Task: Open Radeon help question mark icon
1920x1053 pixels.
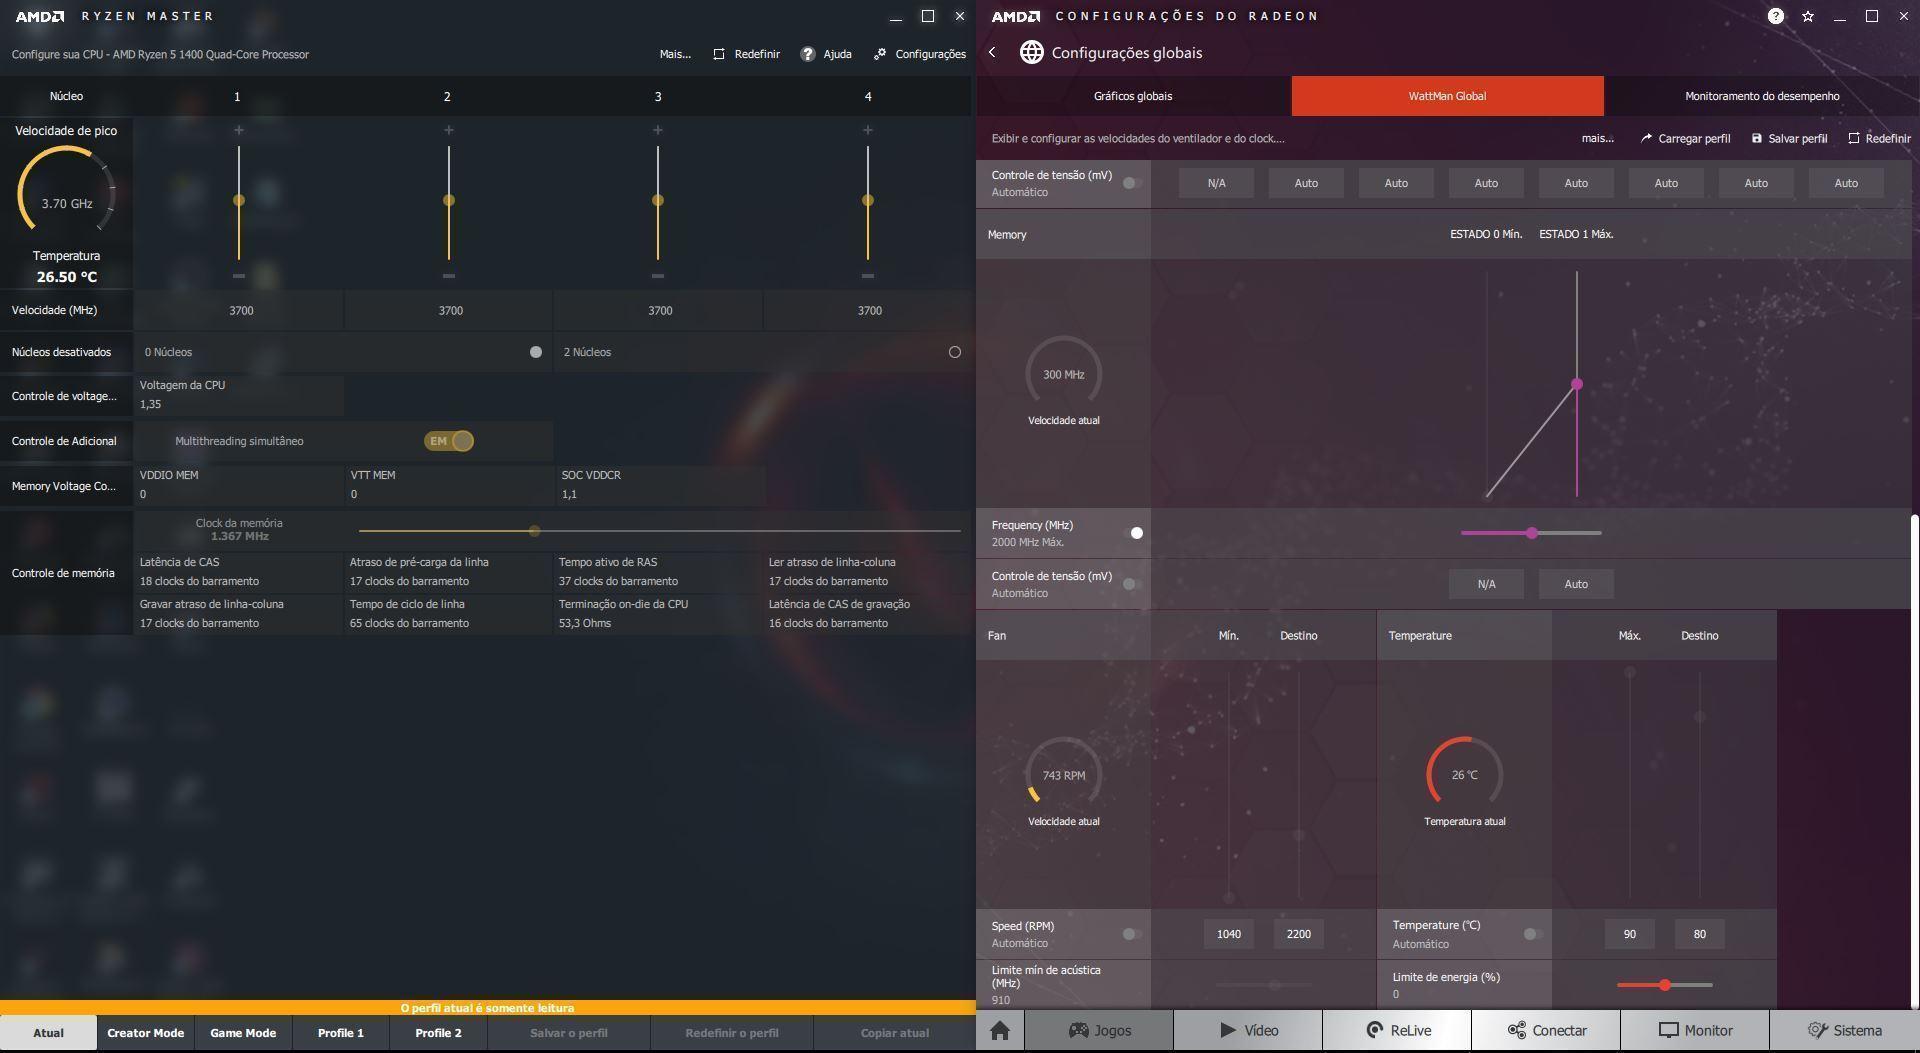Action: point(1776,16)
